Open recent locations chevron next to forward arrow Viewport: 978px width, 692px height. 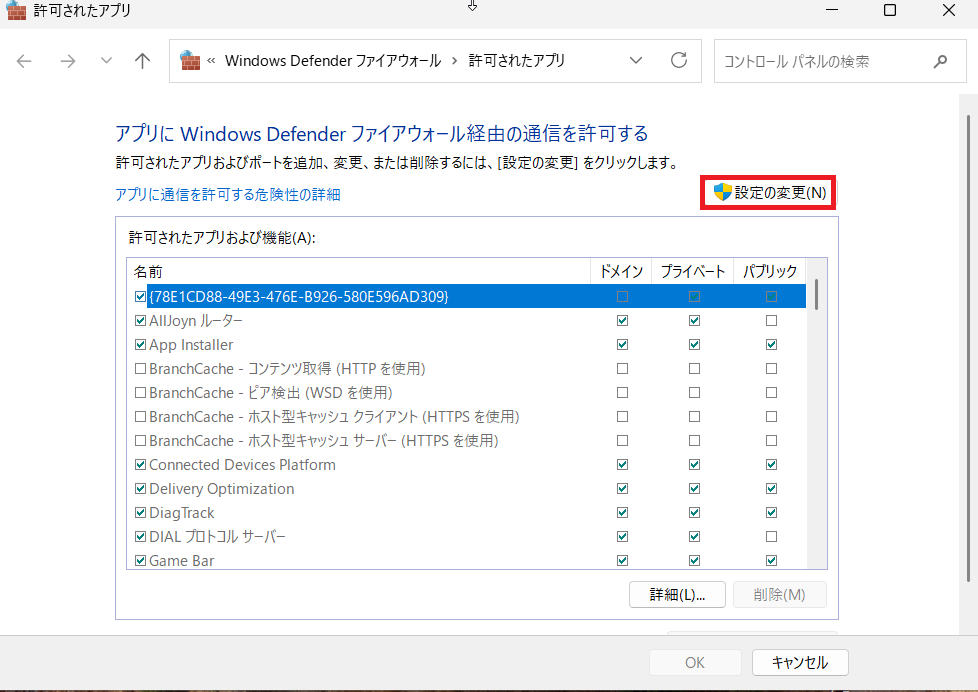106,61
